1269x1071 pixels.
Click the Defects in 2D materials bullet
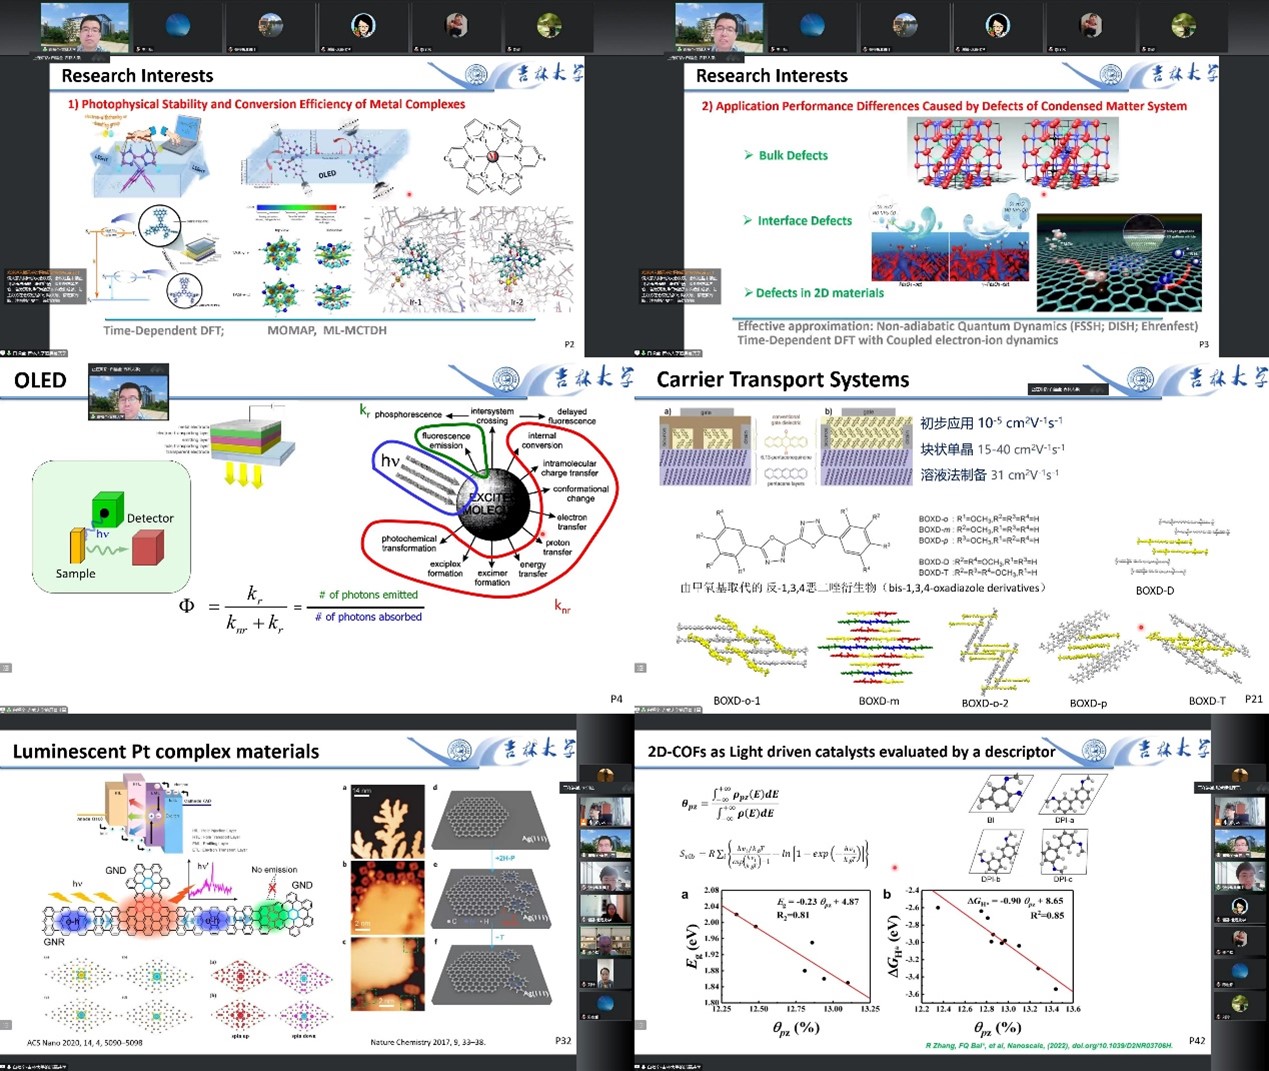point(813,293)
